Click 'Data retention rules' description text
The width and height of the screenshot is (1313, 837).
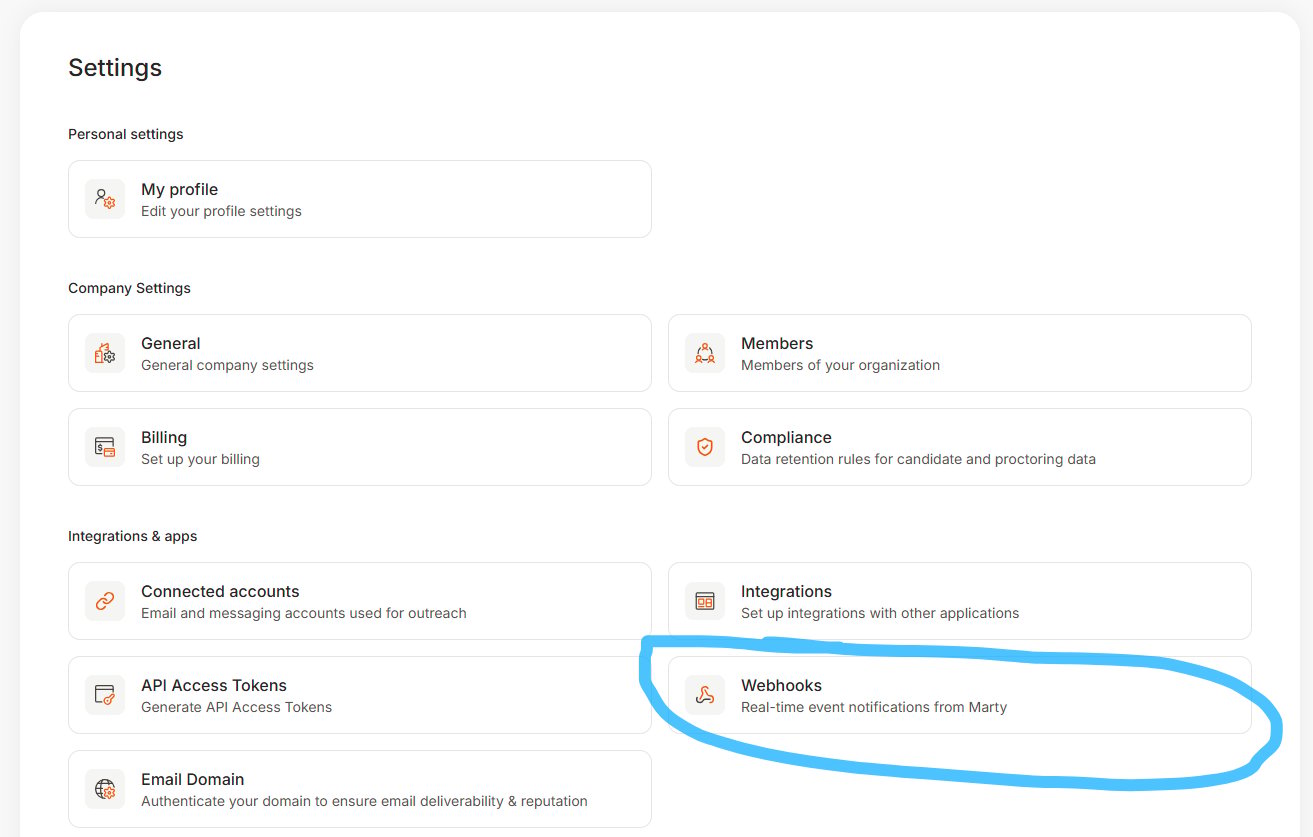(918, 459)
